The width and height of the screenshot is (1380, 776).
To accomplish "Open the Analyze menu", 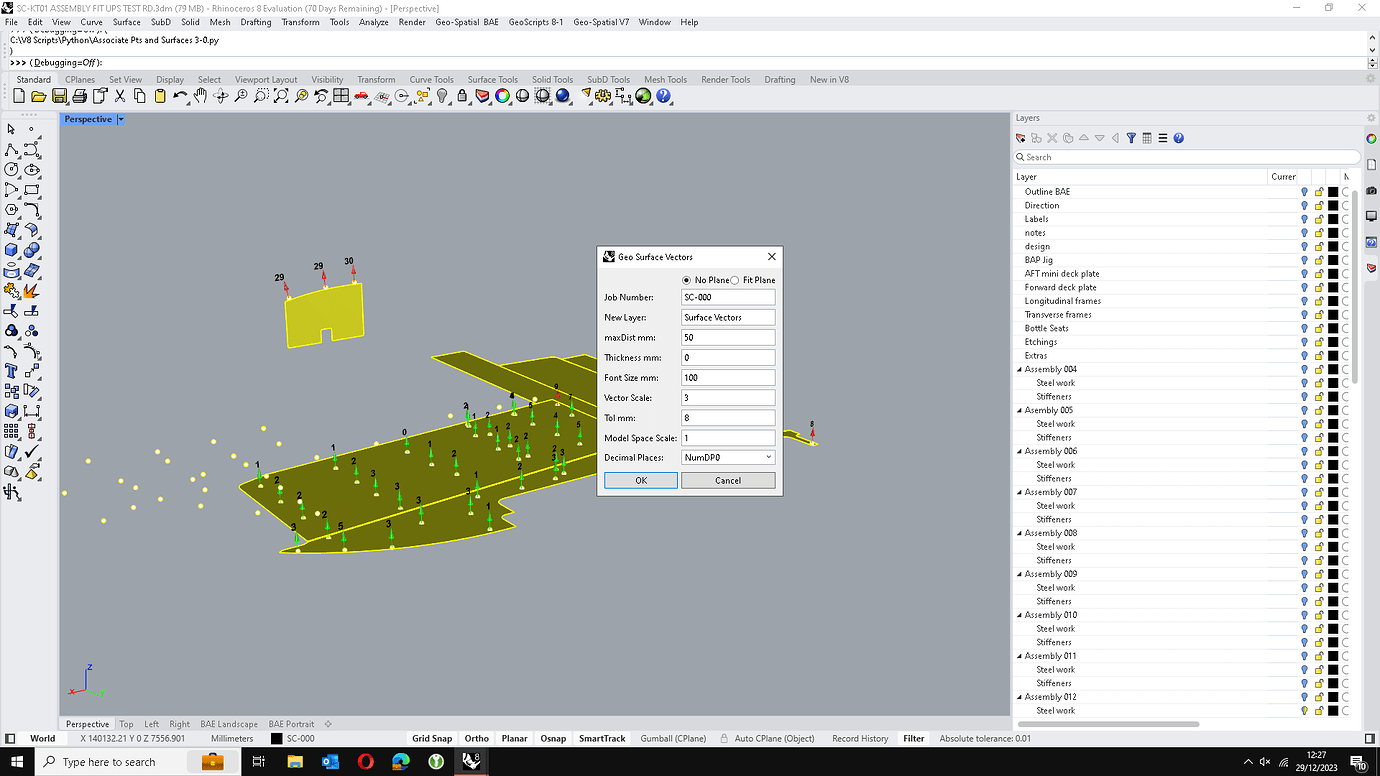I will click(373, 22).
